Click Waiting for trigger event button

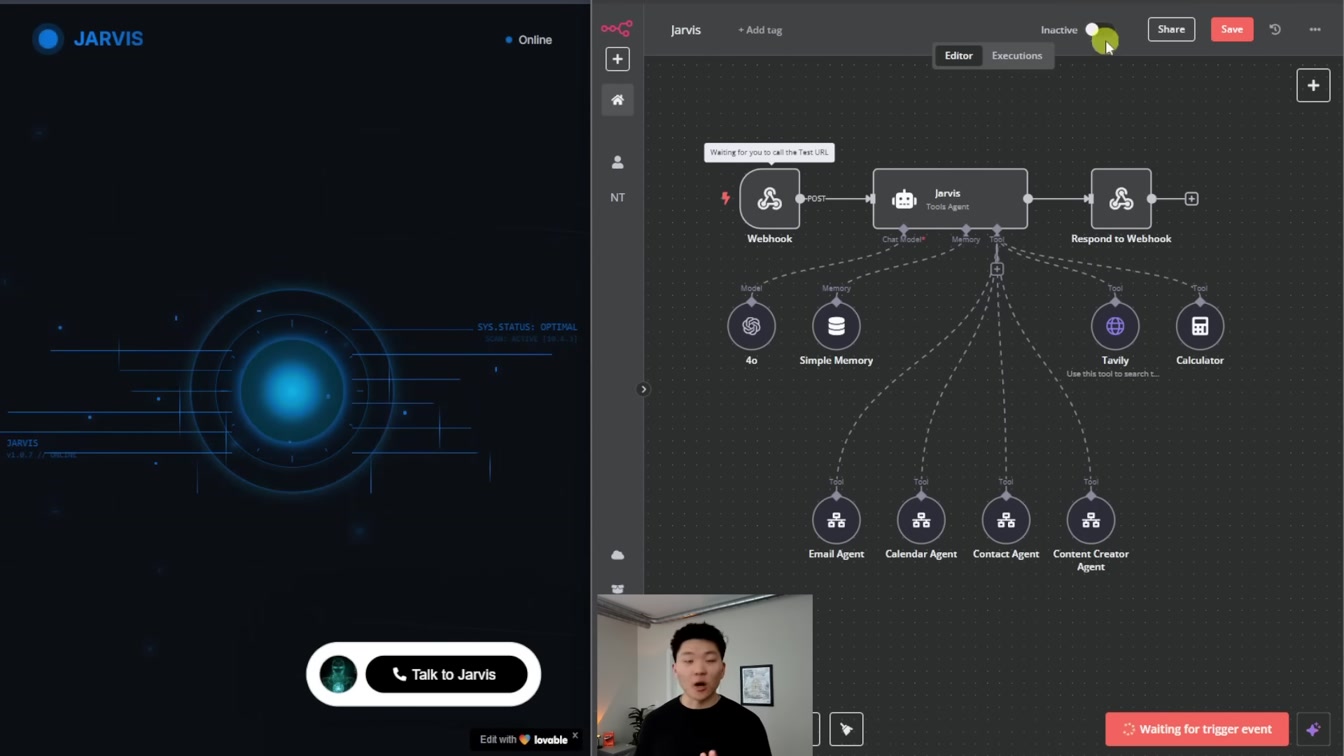tap(1197, 729)
